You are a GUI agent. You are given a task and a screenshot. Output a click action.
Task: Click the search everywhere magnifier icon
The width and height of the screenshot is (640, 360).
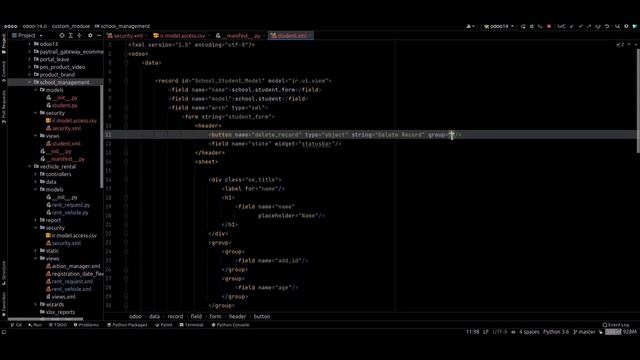point(618,27)
